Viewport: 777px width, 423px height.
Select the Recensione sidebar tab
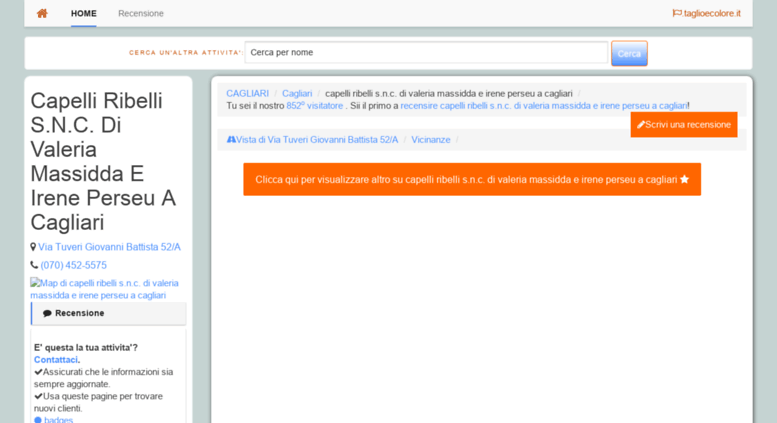pyautogui.click(x=109, y=313)
